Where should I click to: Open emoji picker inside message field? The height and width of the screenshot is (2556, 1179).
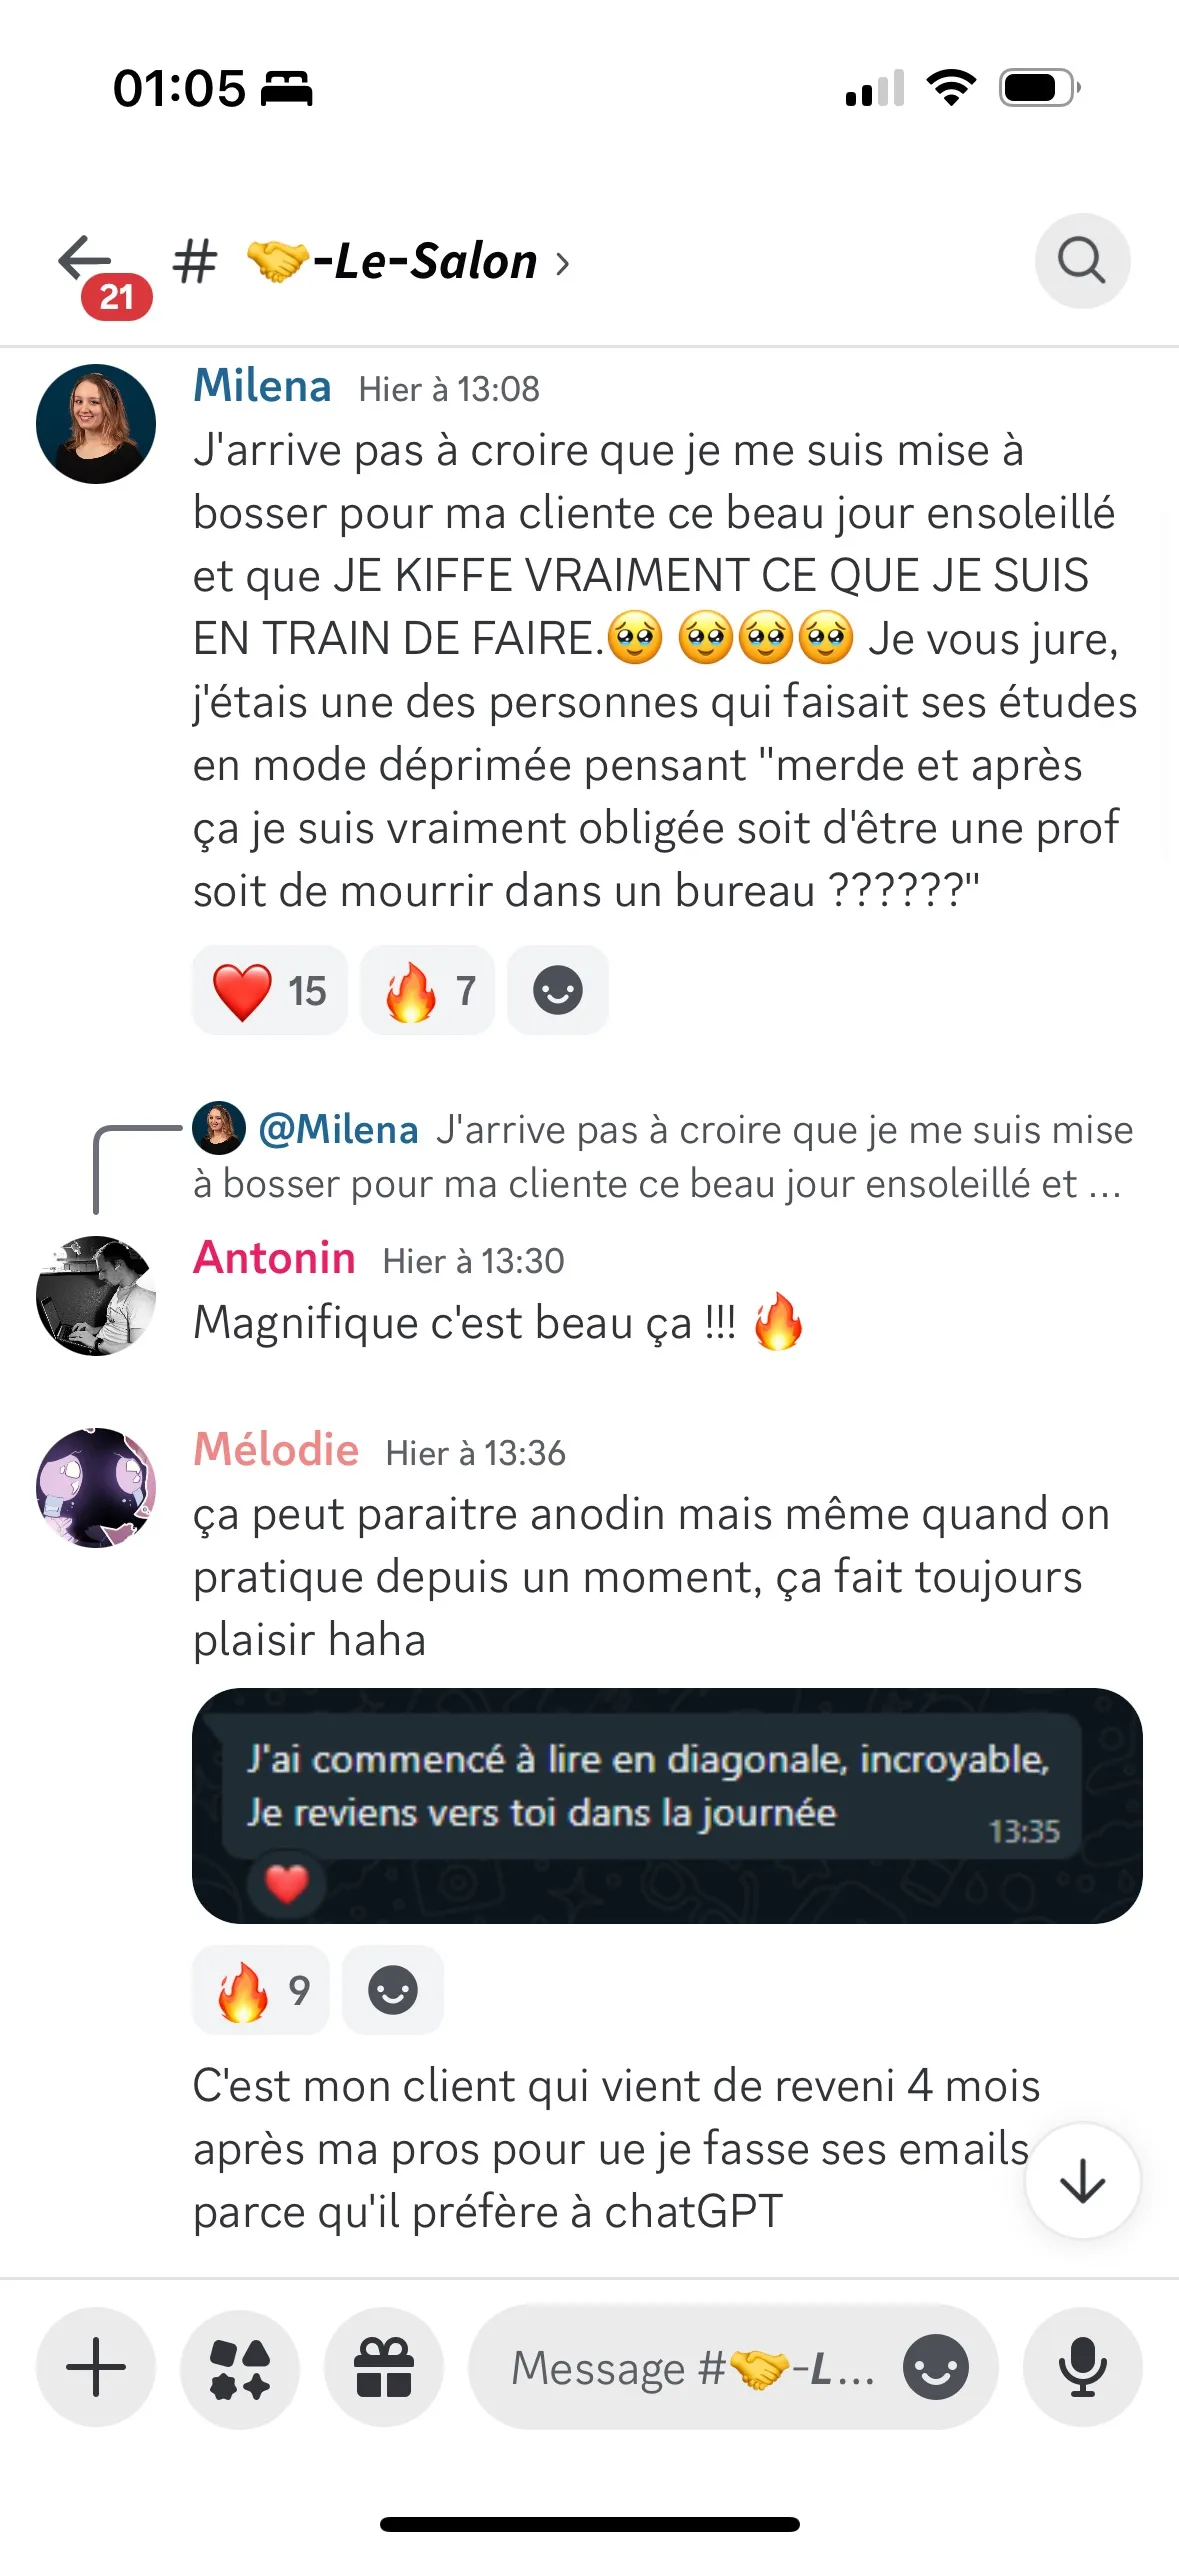(935, 2367)
